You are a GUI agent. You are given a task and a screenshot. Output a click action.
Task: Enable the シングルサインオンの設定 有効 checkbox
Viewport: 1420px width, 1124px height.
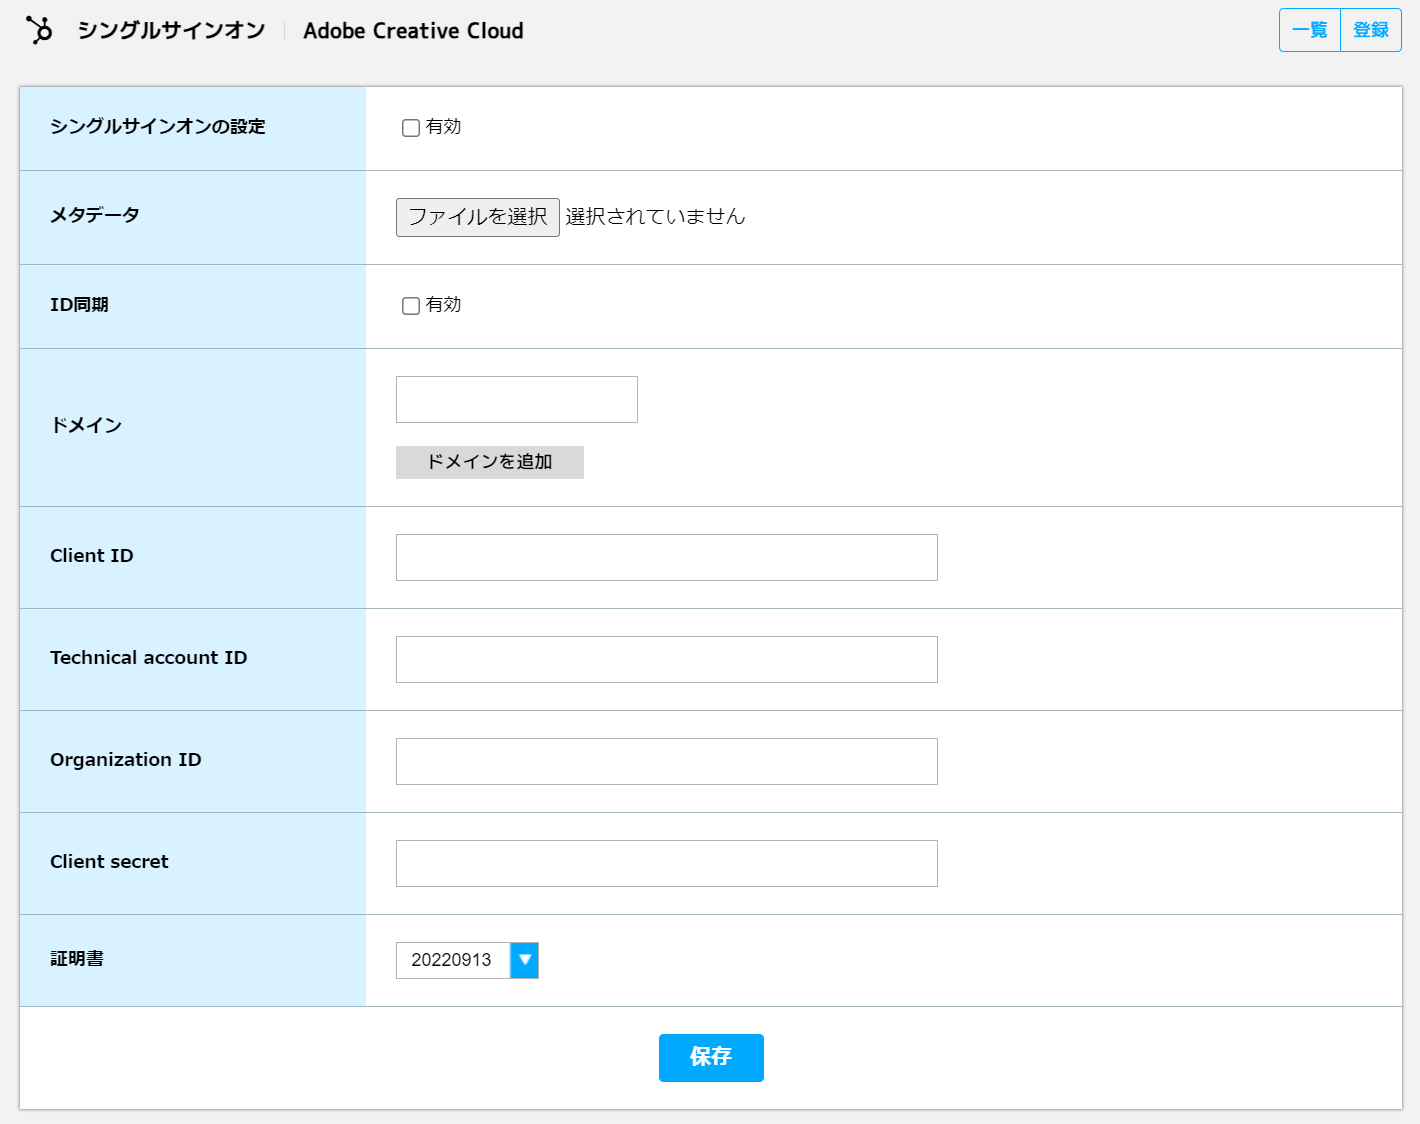pyautogui.click(x=410, y=127)
